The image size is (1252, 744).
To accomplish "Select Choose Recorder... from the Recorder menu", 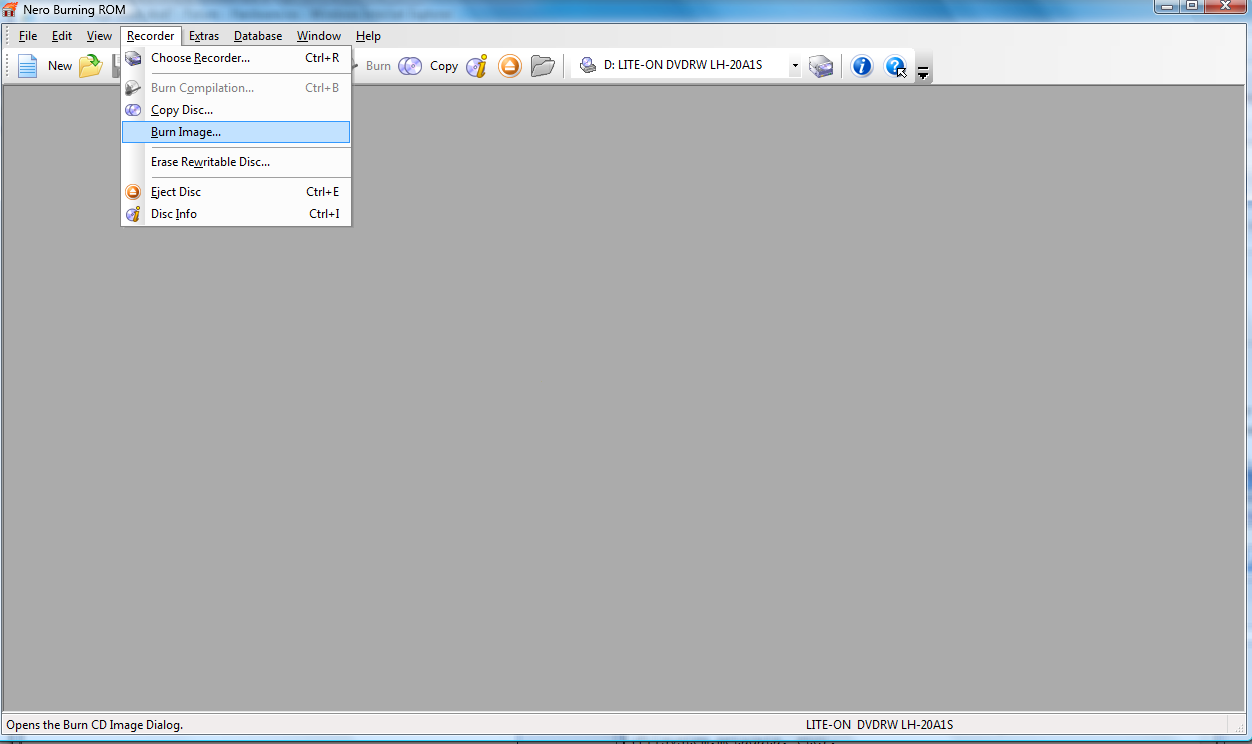I will click(x=236, y=58).
